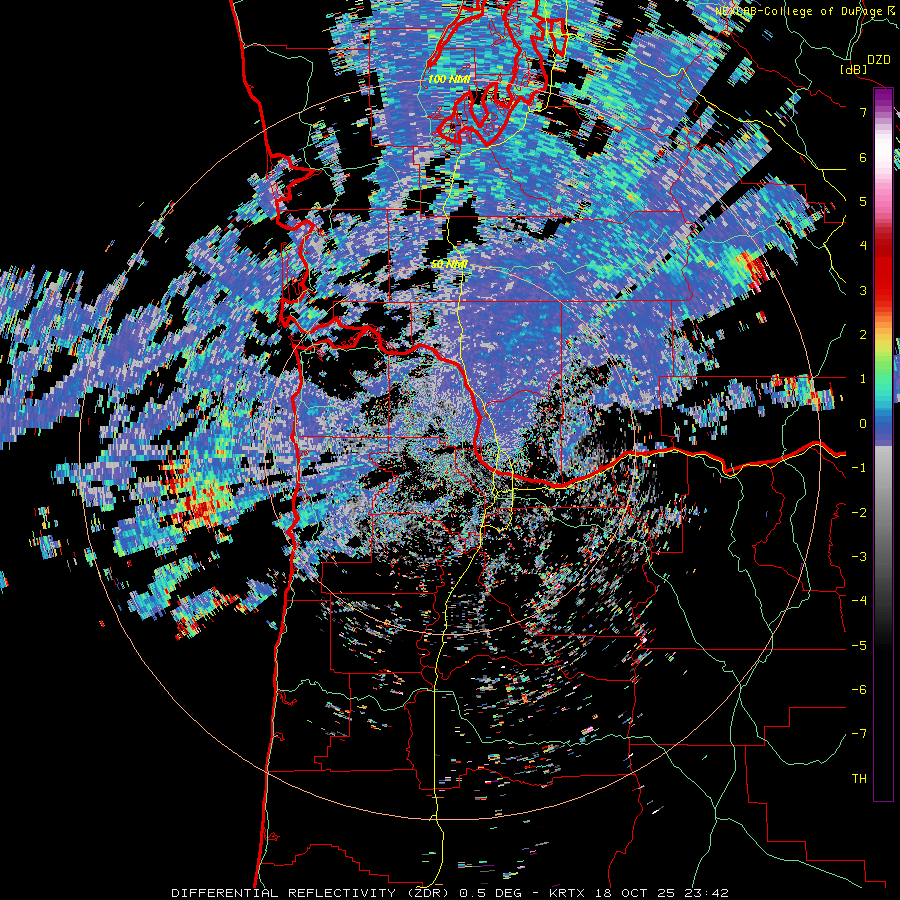Click the -6 value on color scale

pyautogui.click(x=859, y=690)
